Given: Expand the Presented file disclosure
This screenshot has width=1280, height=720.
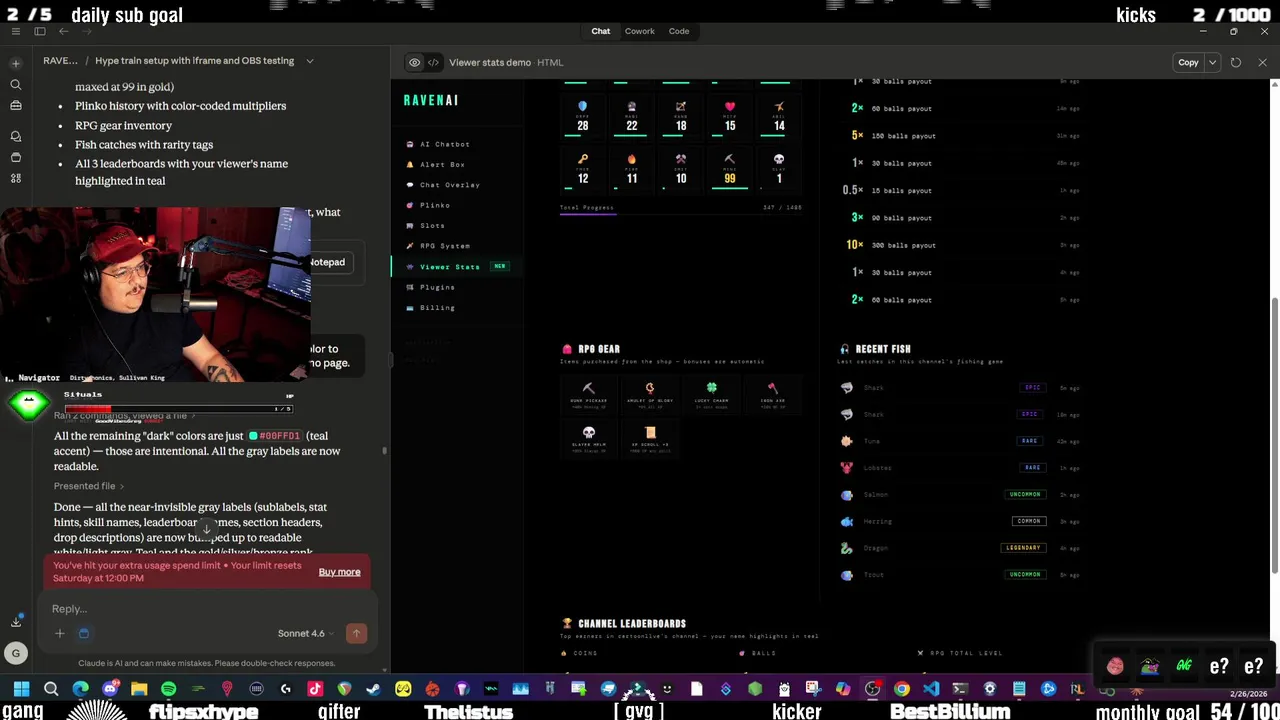Looking at the screenshot, I should click(x=89, y=486).
